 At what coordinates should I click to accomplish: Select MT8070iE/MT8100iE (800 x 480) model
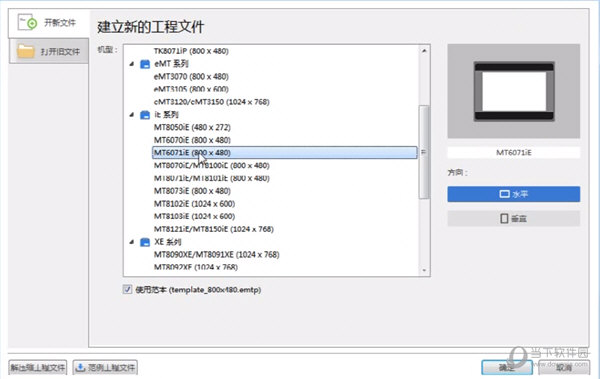(212, 165)
